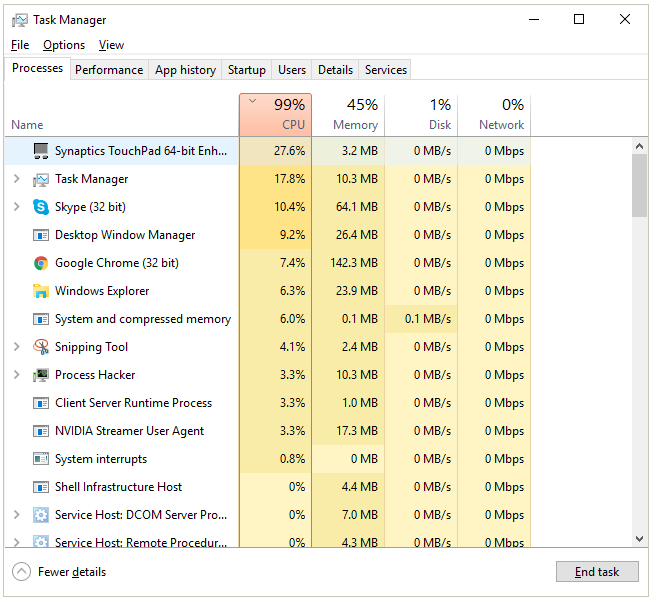Click the Skype (32 bit) icon

[x=41, y=207]
